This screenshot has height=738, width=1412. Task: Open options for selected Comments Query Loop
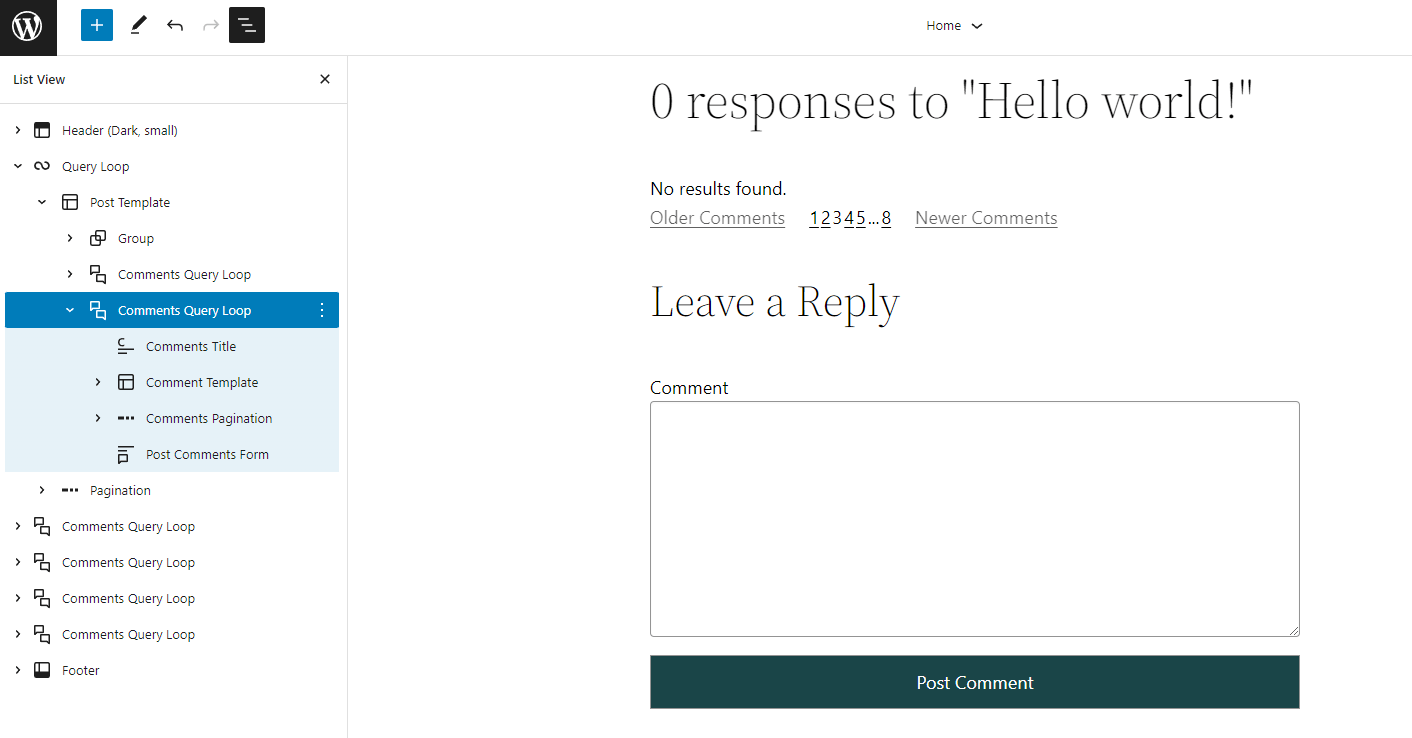[x=322, y=310]
